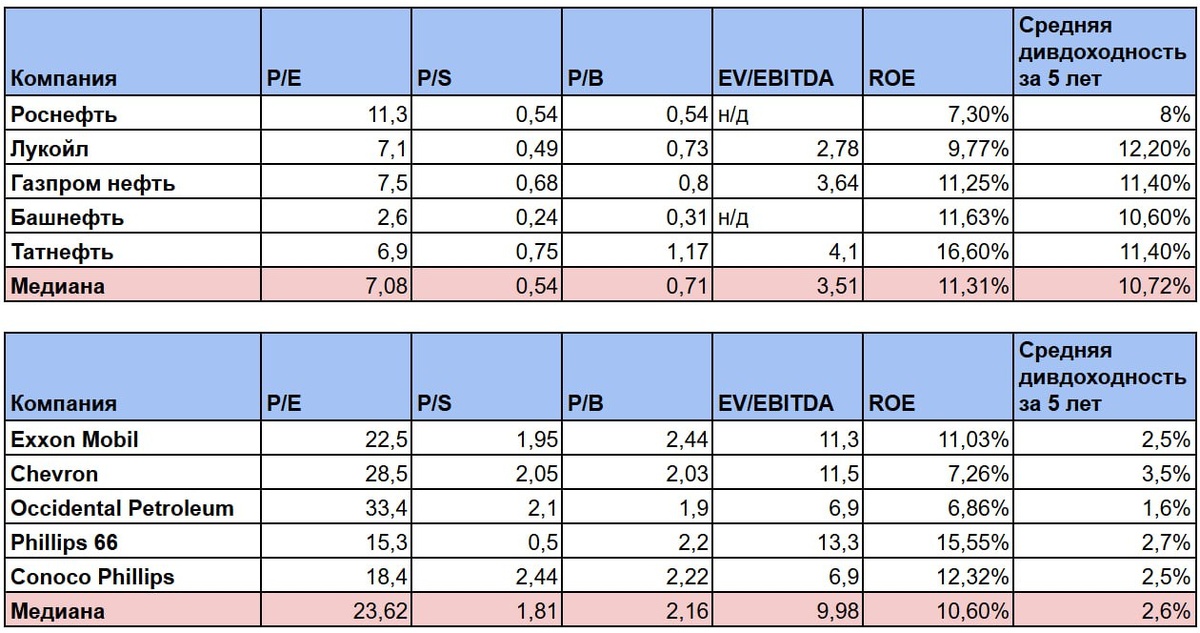Click Лукойл dividend yield 12,20%

click(x=1105, y=149)
